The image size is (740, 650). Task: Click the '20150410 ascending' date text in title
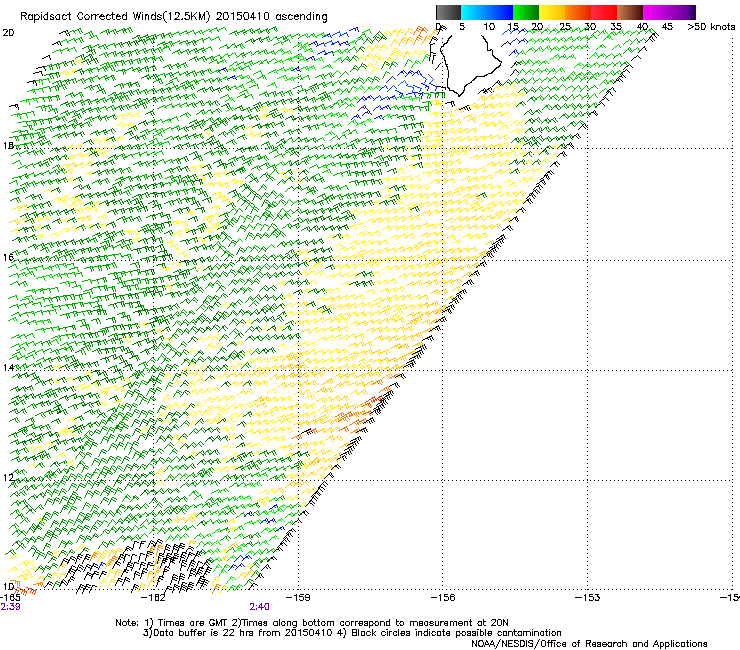tap(272, 17)
